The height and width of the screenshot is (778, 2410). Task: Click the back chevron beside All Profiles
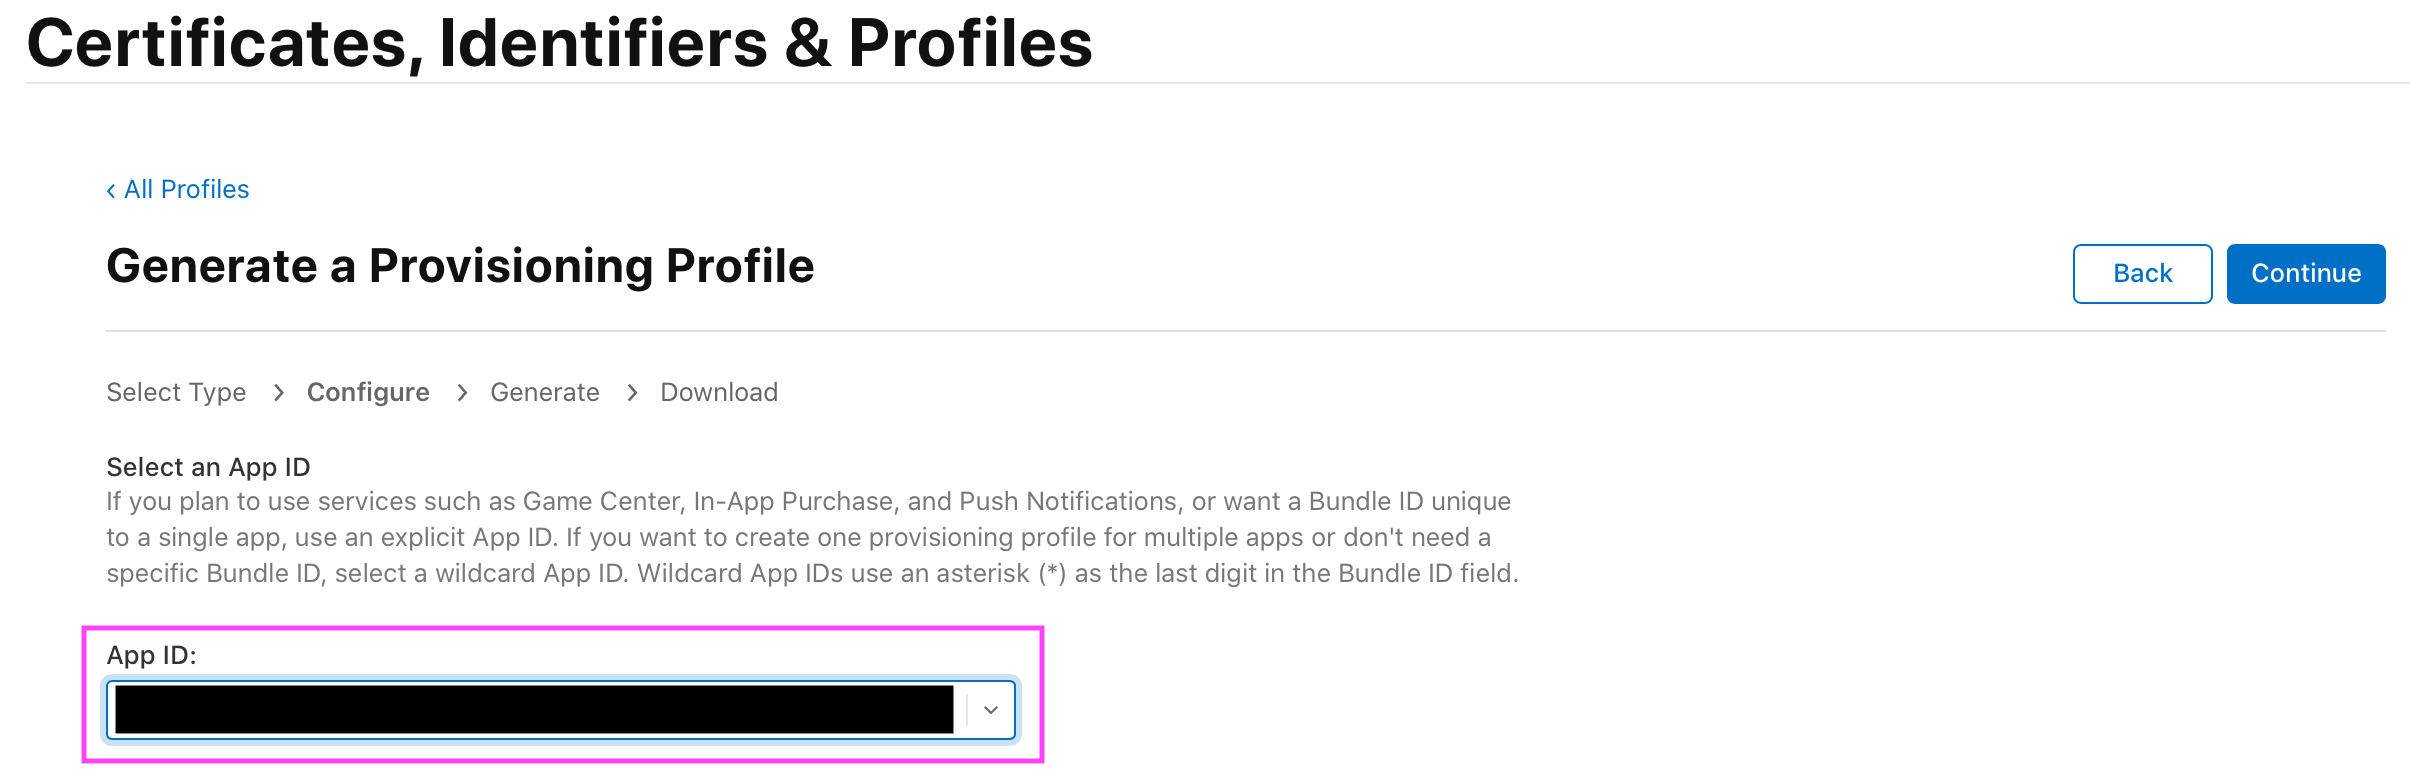111,190
